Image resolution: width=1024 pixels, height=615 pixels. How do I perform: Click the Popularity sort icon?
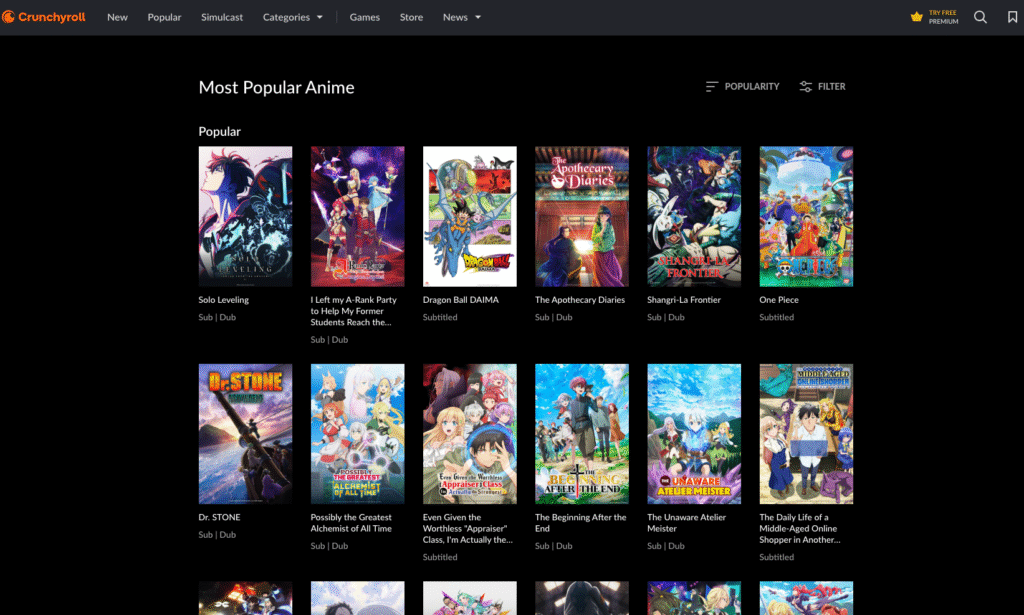[712, 86]
